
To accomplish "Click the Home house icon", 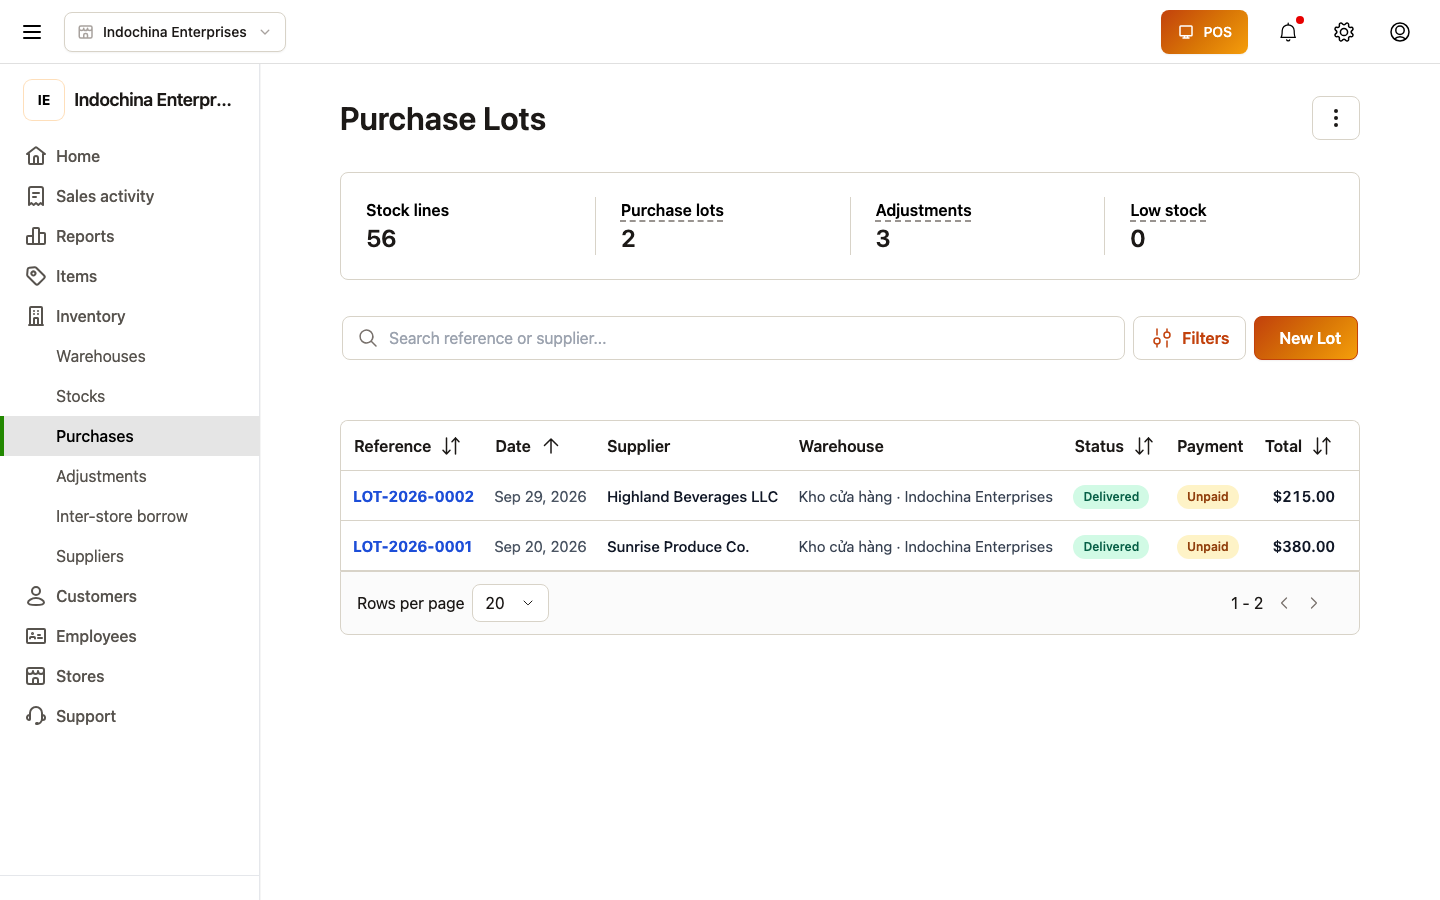I will [x=36, y=156].
